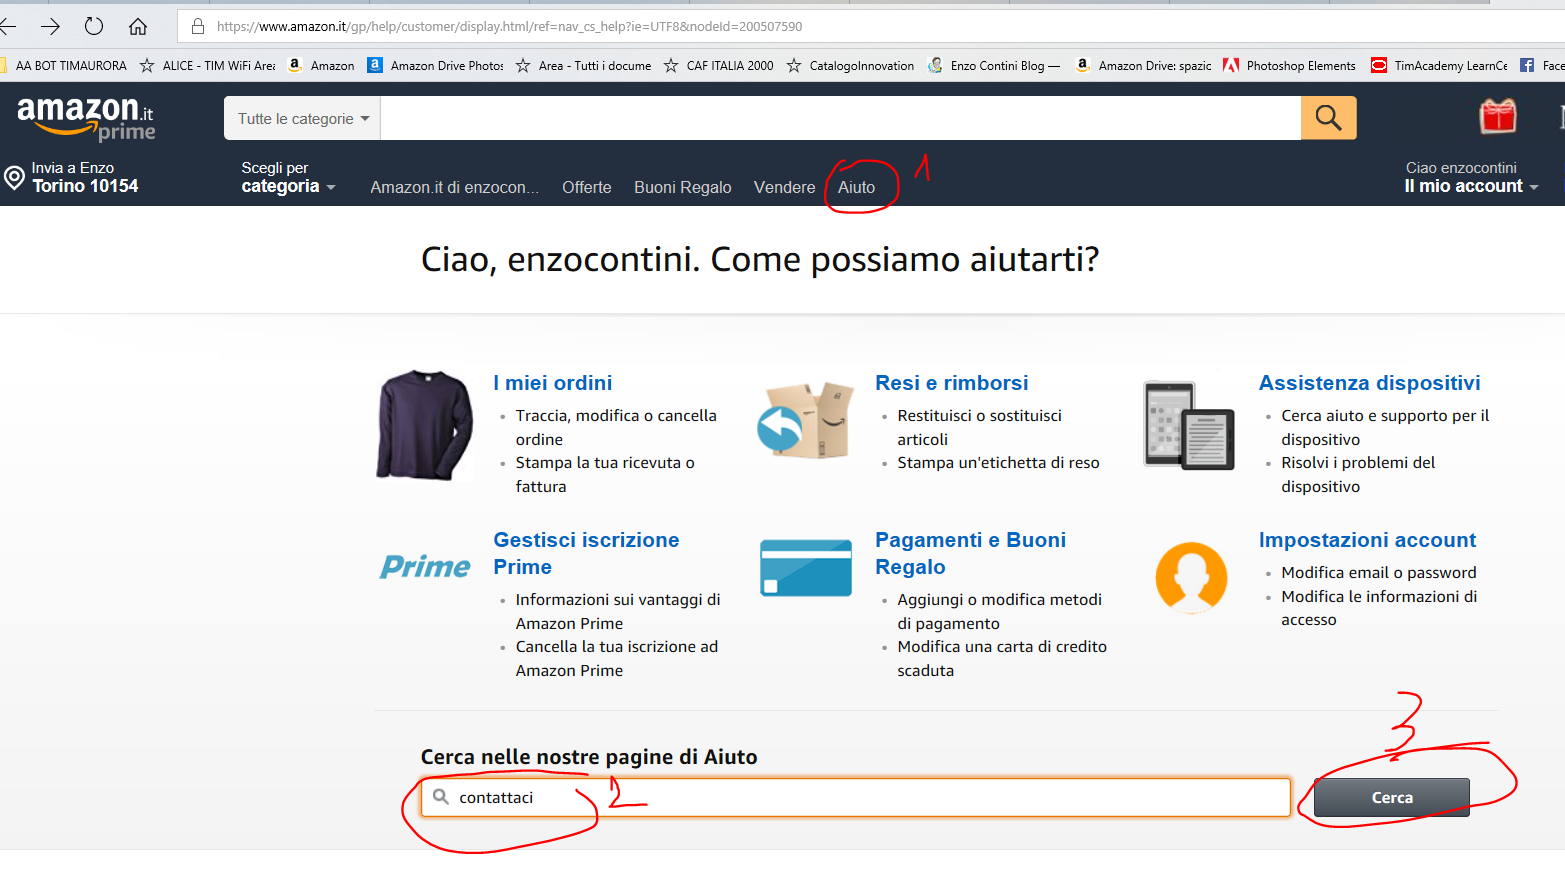Open the I miei ordini link
This screenshot has height=880, width=1565.
(552, 383)
